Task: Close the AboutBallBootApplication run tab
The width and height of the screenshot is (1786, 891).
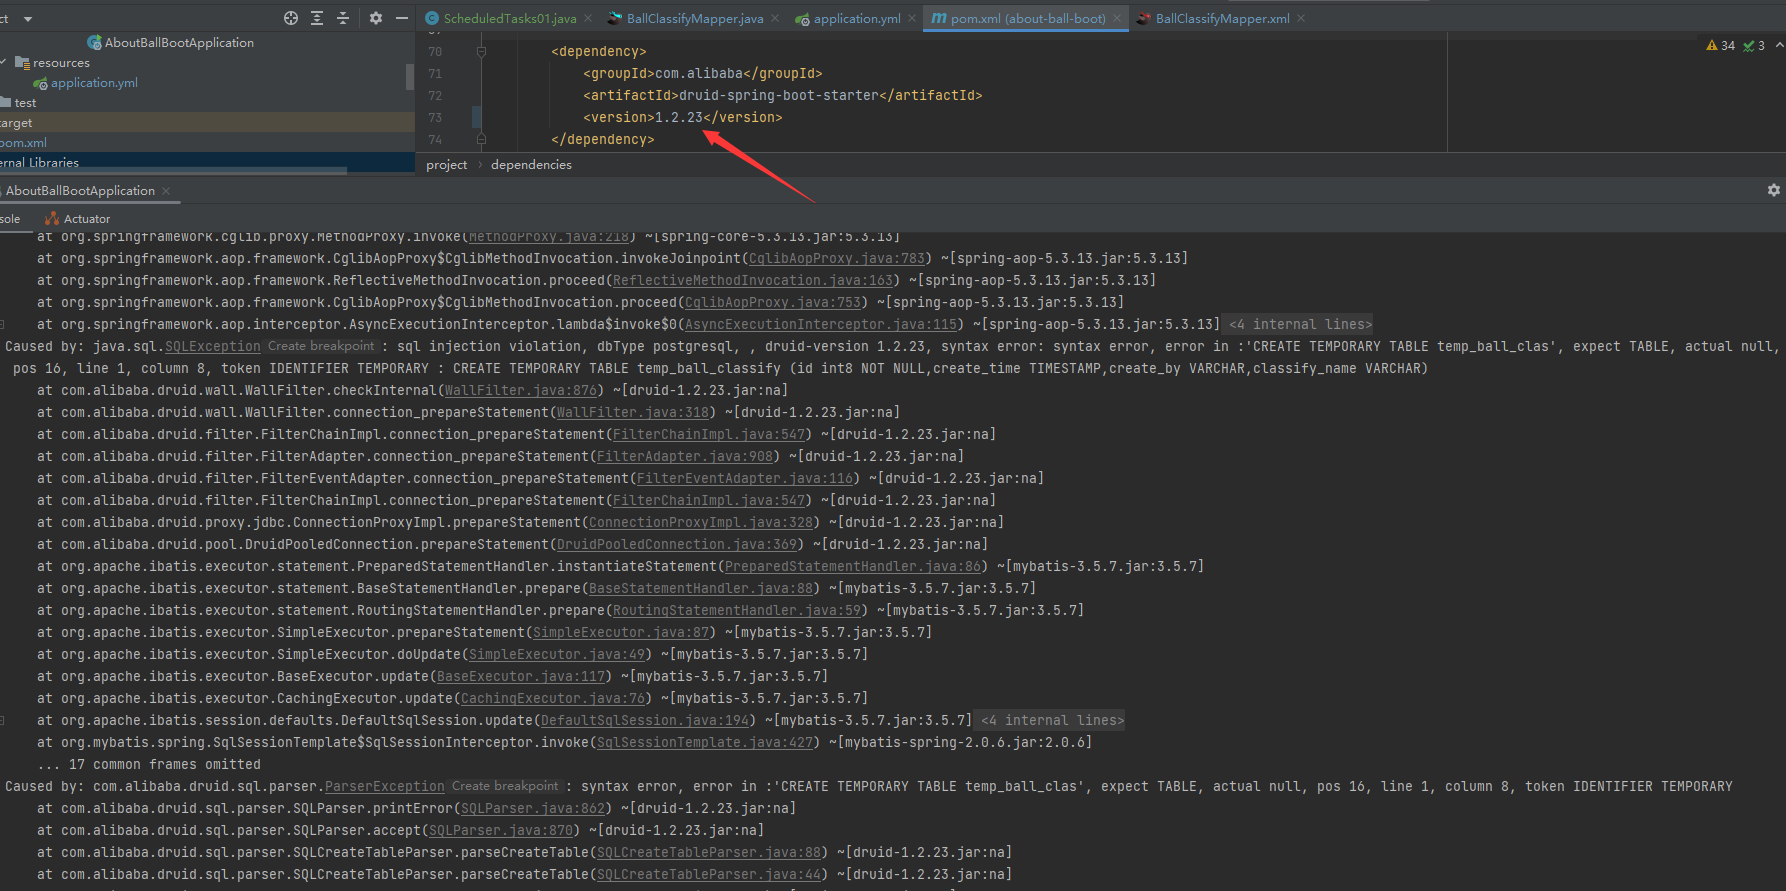Action: coord(166,191)
